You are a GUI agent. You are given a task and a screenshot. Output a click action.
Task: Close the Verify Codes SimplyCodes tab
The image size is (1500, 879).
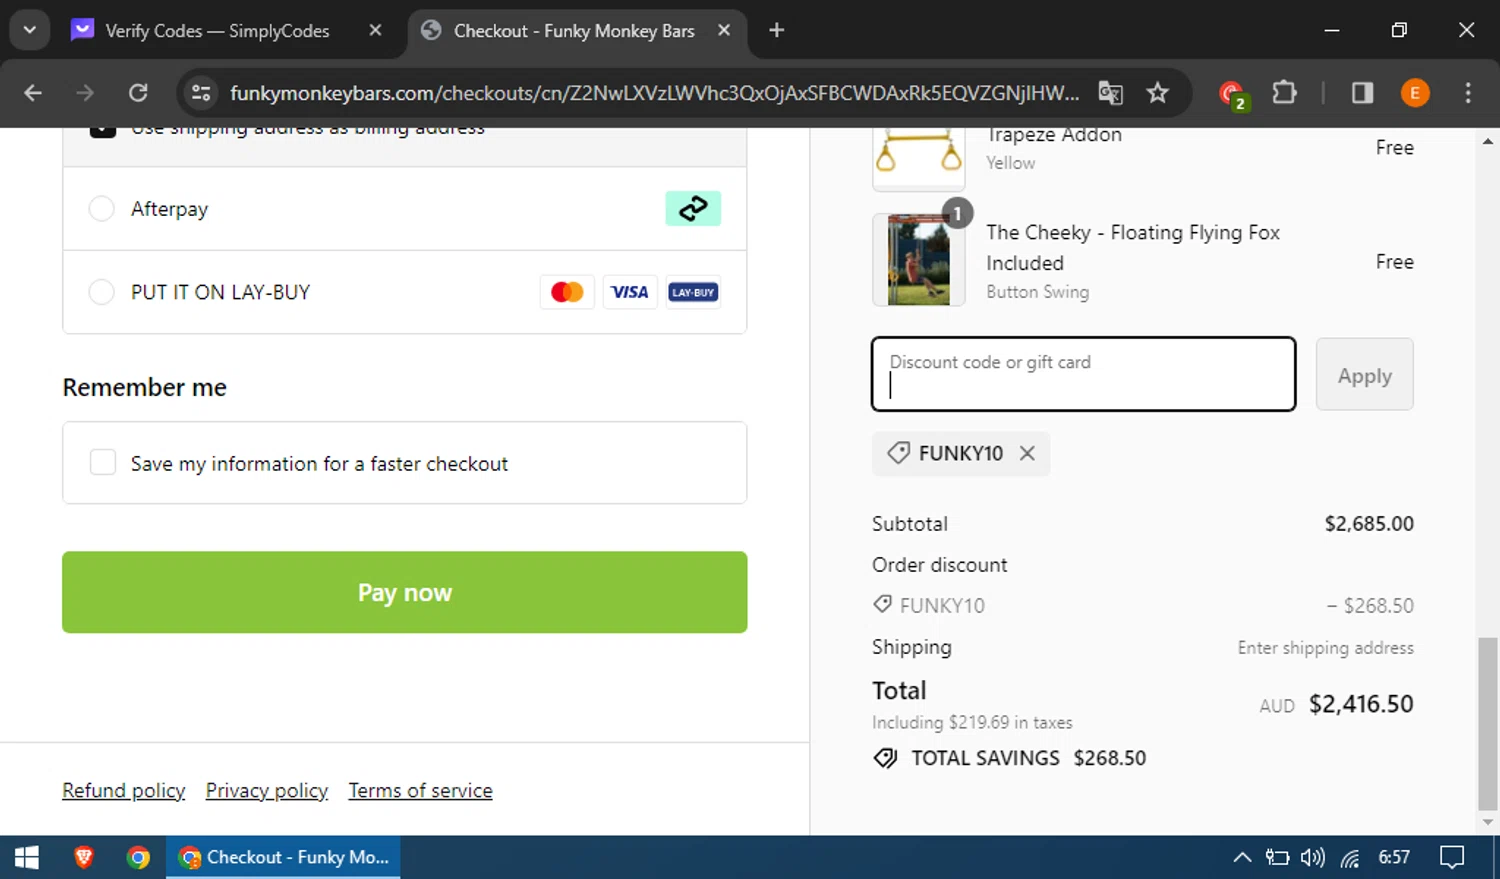tap(375, 31)
